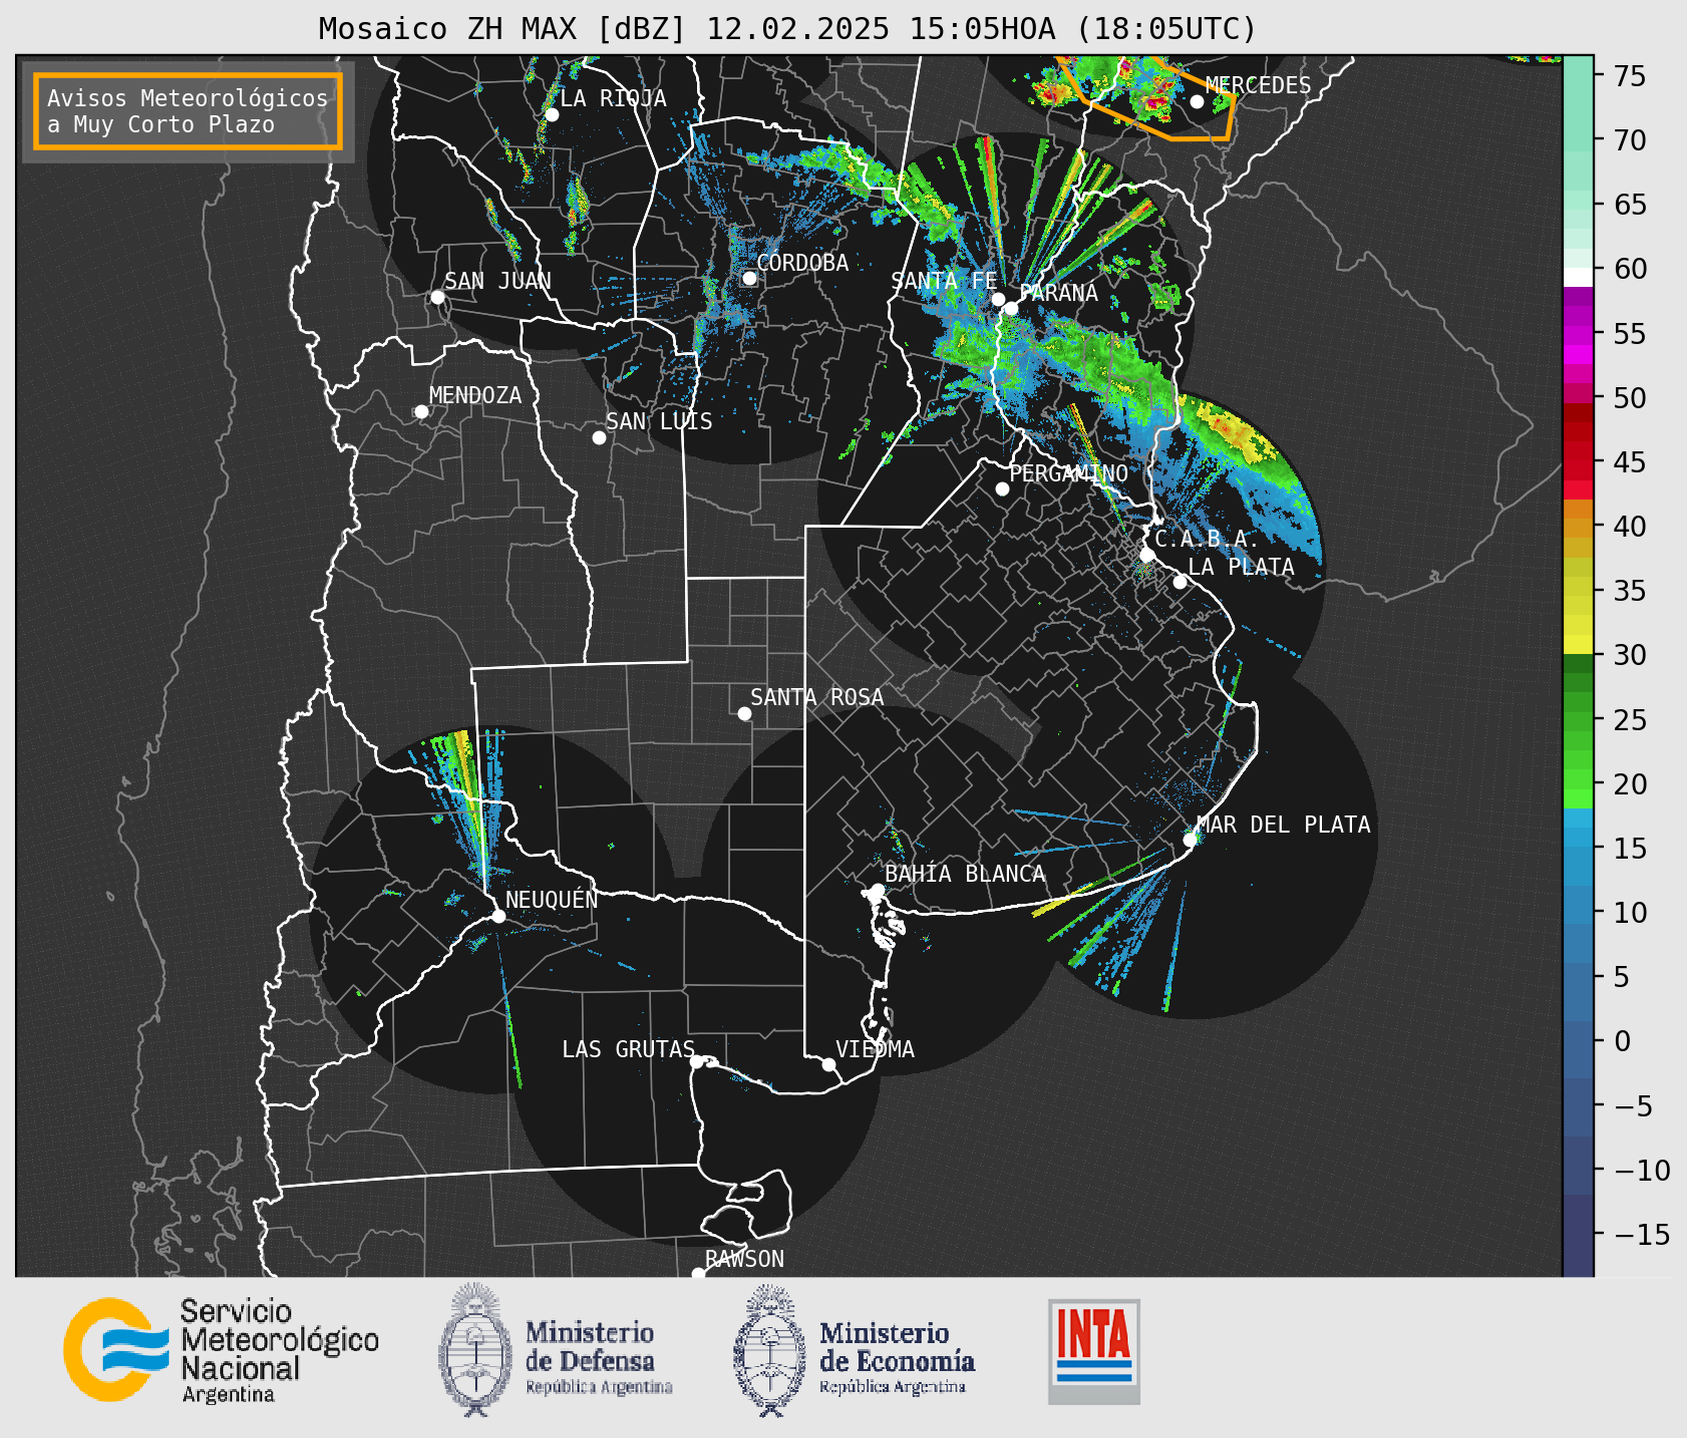Click the BAHÍA BLANCA city label
The width and height of the screenshot is (1687, 1438).
(x=965, y=873)
